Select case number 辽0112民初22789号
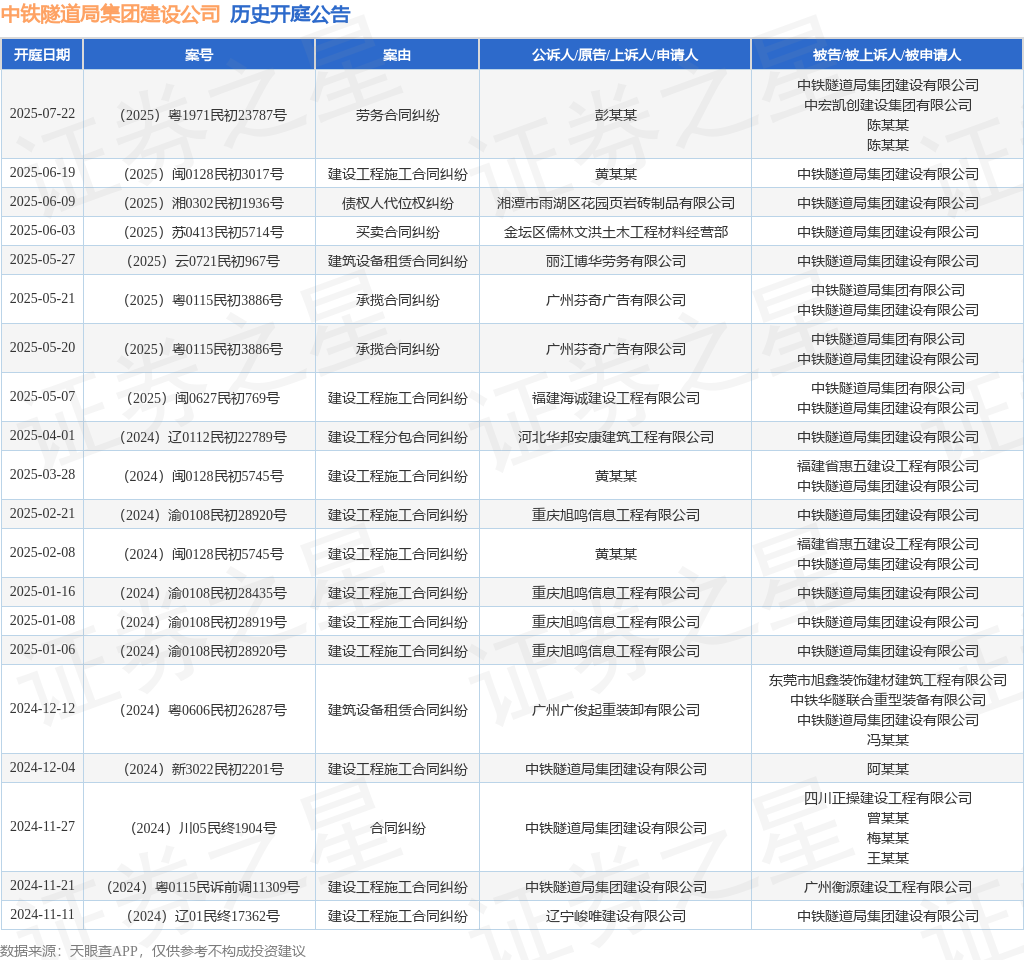This screenshot has height=960, width=1024. [203, 438]
